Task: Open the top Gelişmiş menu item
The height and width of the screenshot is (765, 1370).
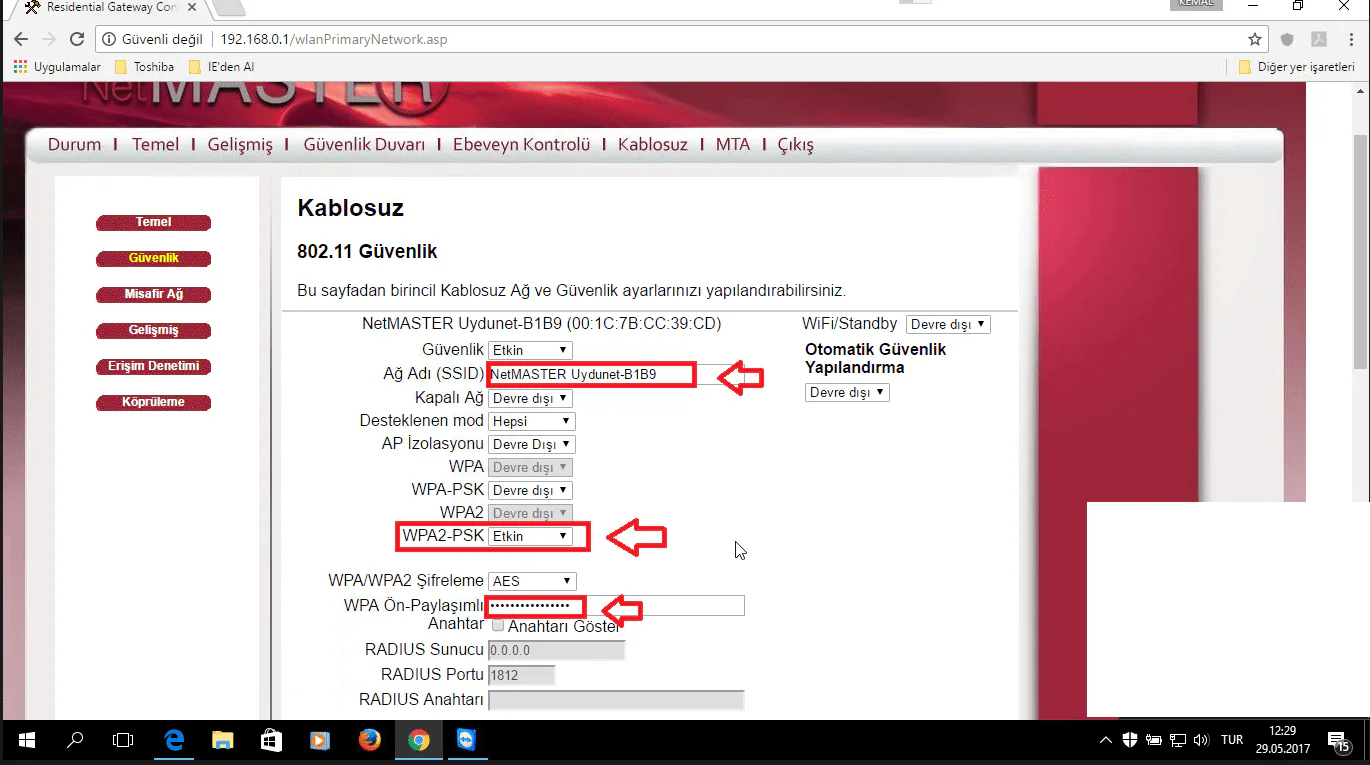Action: coord(240,145)
